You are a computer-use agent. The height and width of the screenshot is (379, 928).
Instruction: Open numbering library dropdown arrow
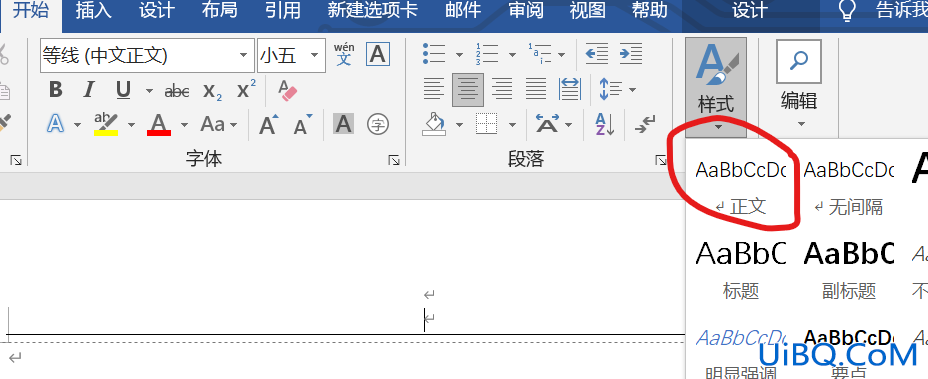(x=512, y=55)
